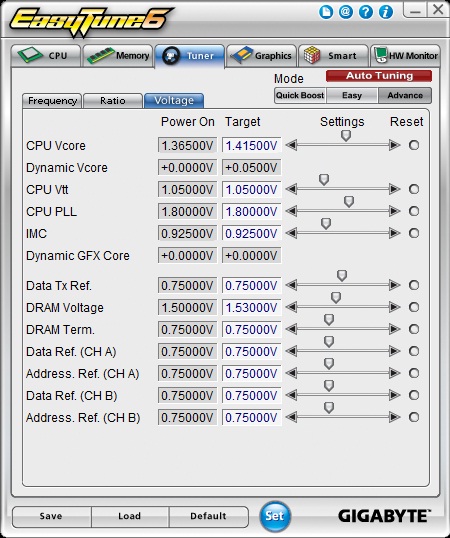Open the info 'i' icon
The height and width of the screenshot is (538, 450).
click(386, 12)
